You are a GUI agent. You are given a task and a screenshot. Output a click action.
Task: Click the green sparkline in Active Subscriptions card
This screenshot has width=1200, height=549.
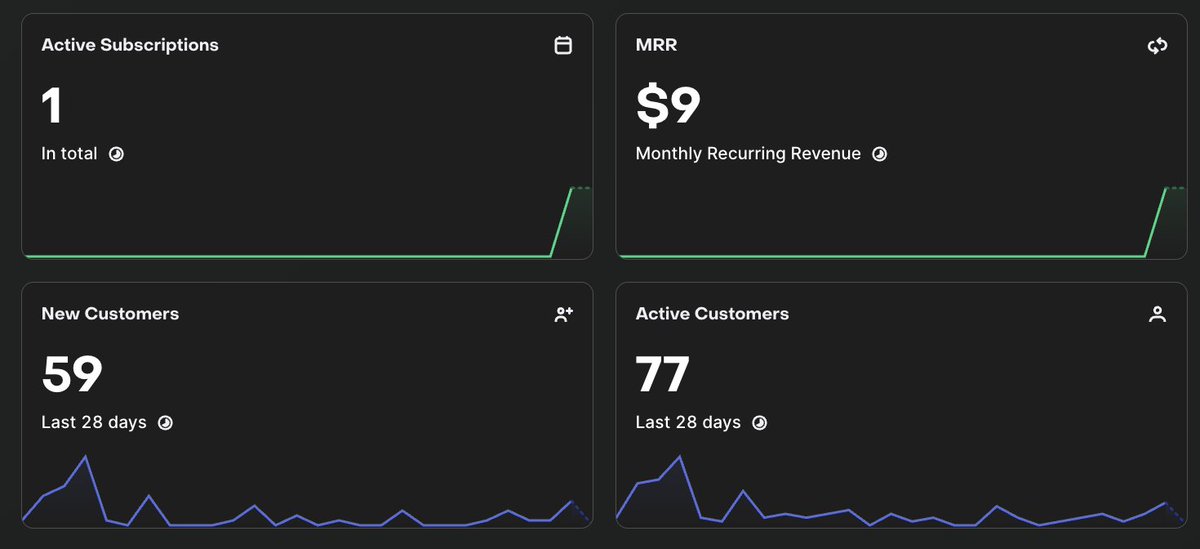coord(307,222)
